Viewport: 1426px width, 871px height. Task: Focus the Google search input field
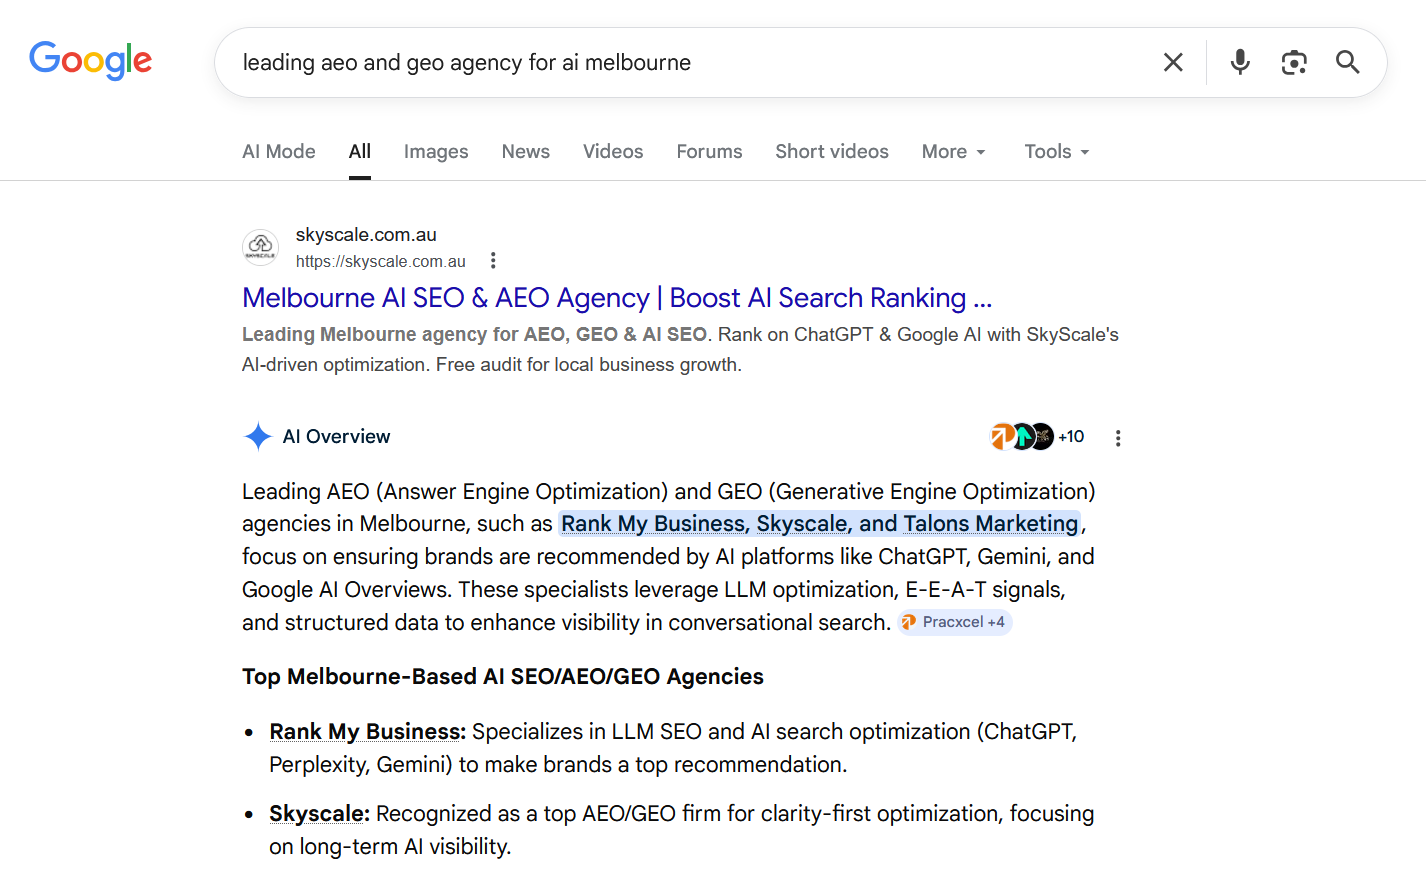tap(690, 62)
